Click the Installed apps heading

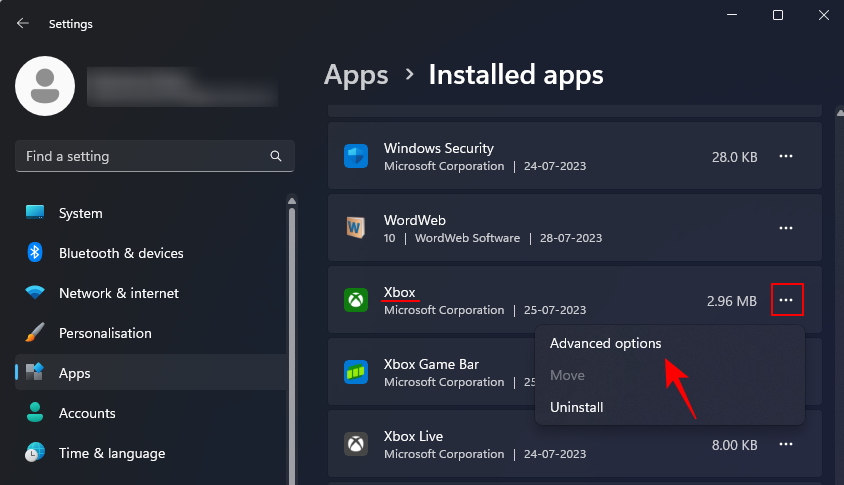coord(516,75)
